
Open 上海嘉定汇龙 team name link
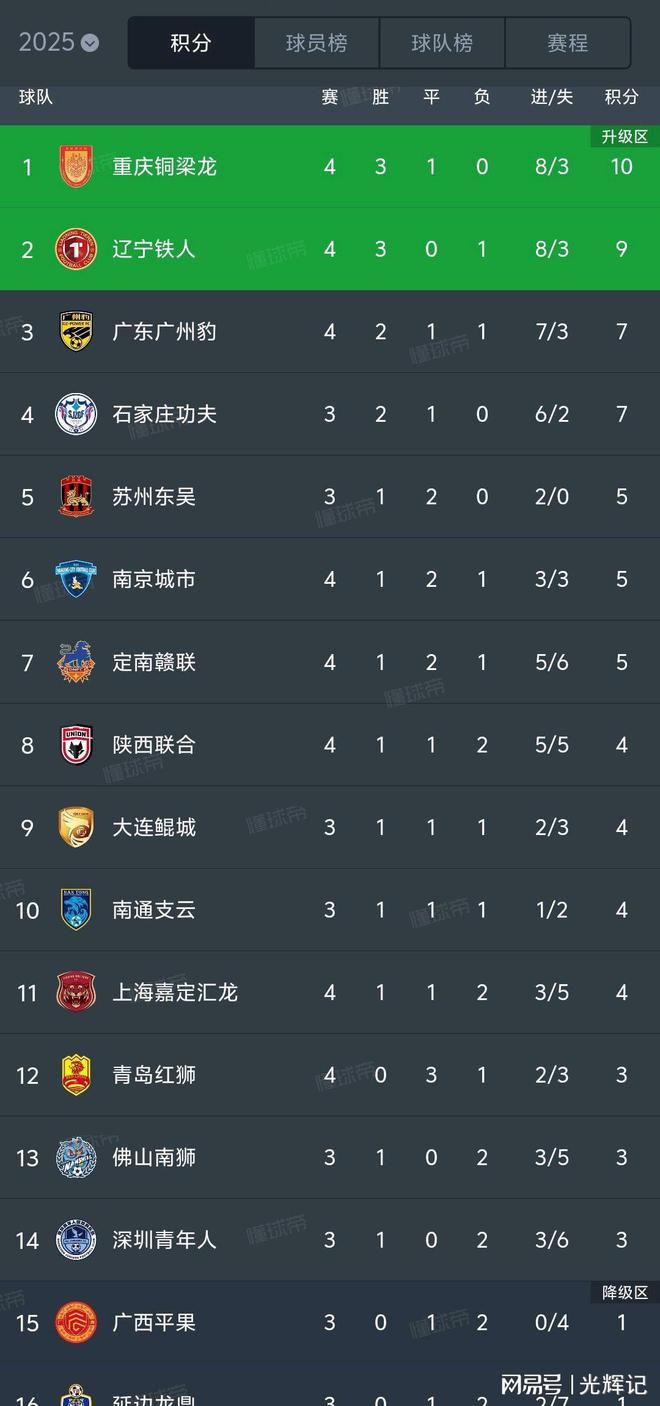[175, 993]
